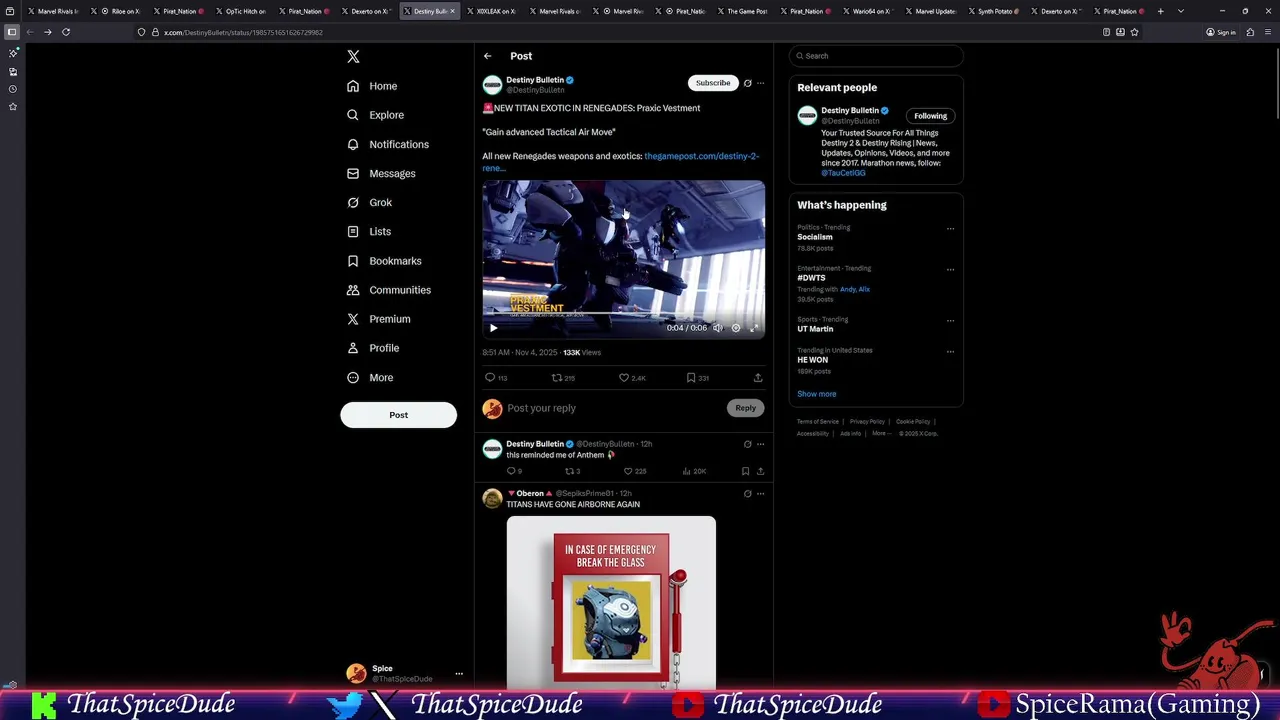Open Notifications in the sidebar
Viewport: 1280px width, 720px height.
tap(387, 144)
